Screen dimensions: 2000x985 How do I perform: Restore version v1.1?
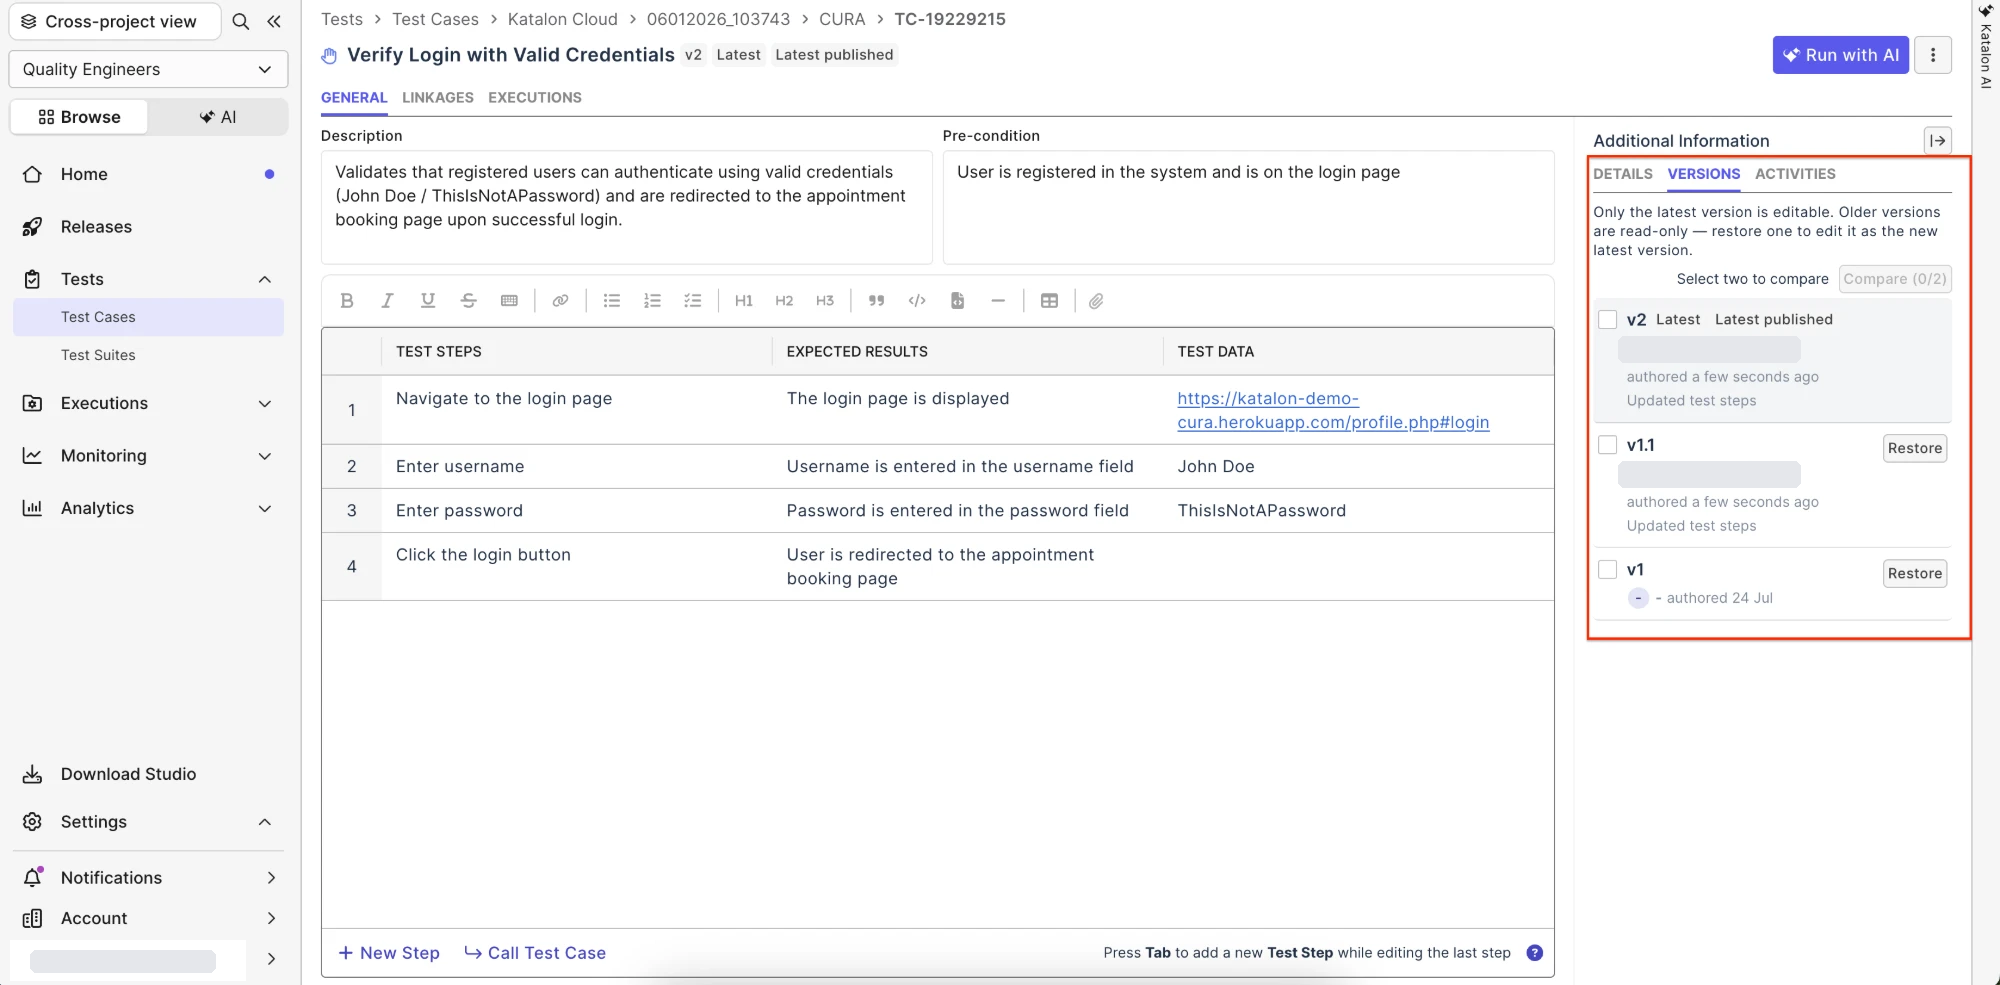(1915, 448)
